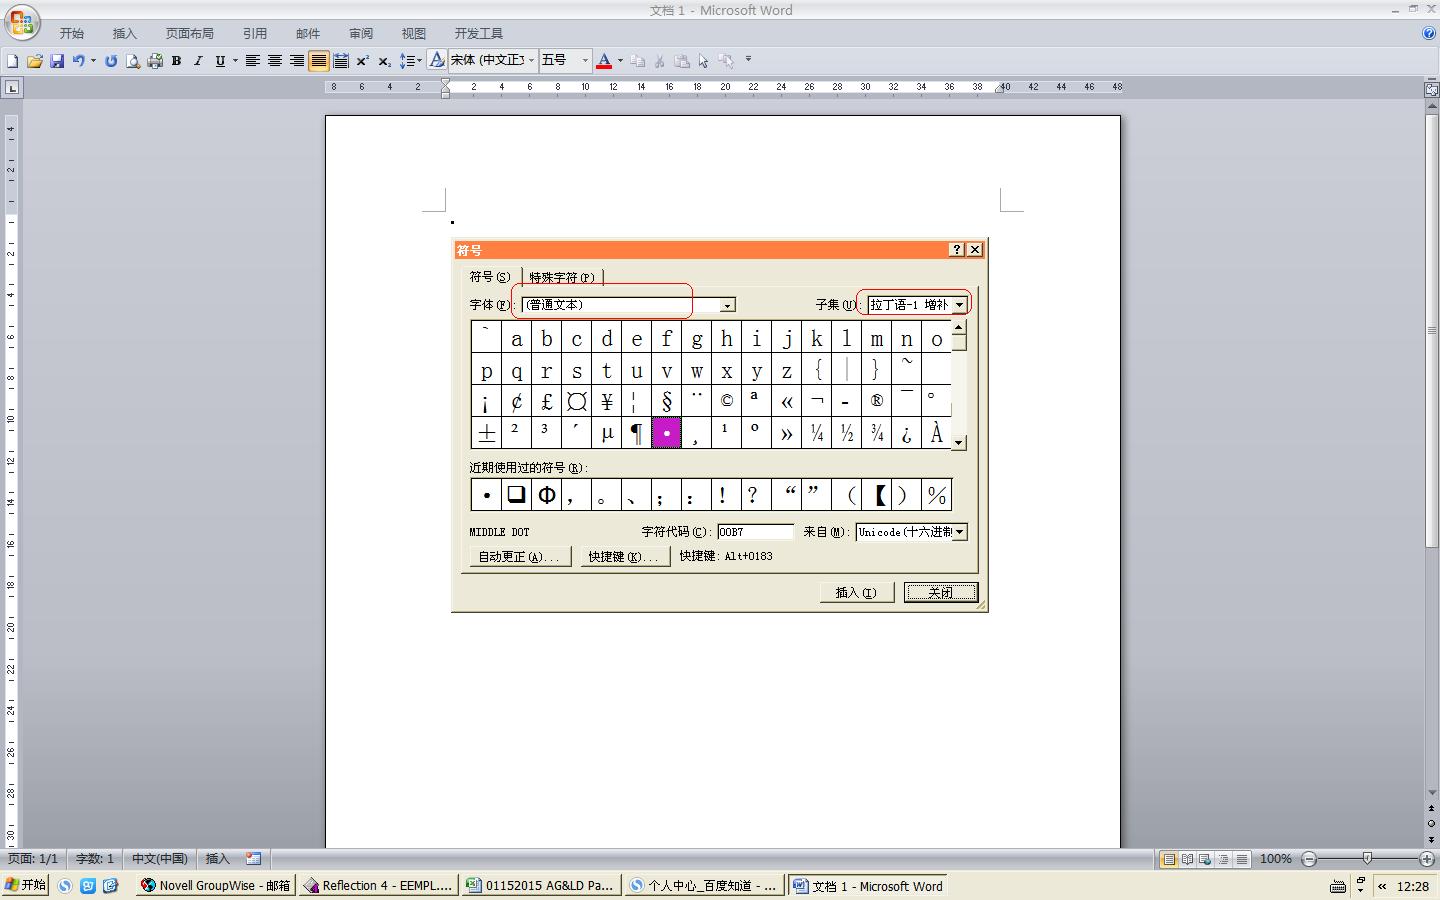Toggle Bold formatting
Screen dimensions: 1440x900
coord(177,61)
